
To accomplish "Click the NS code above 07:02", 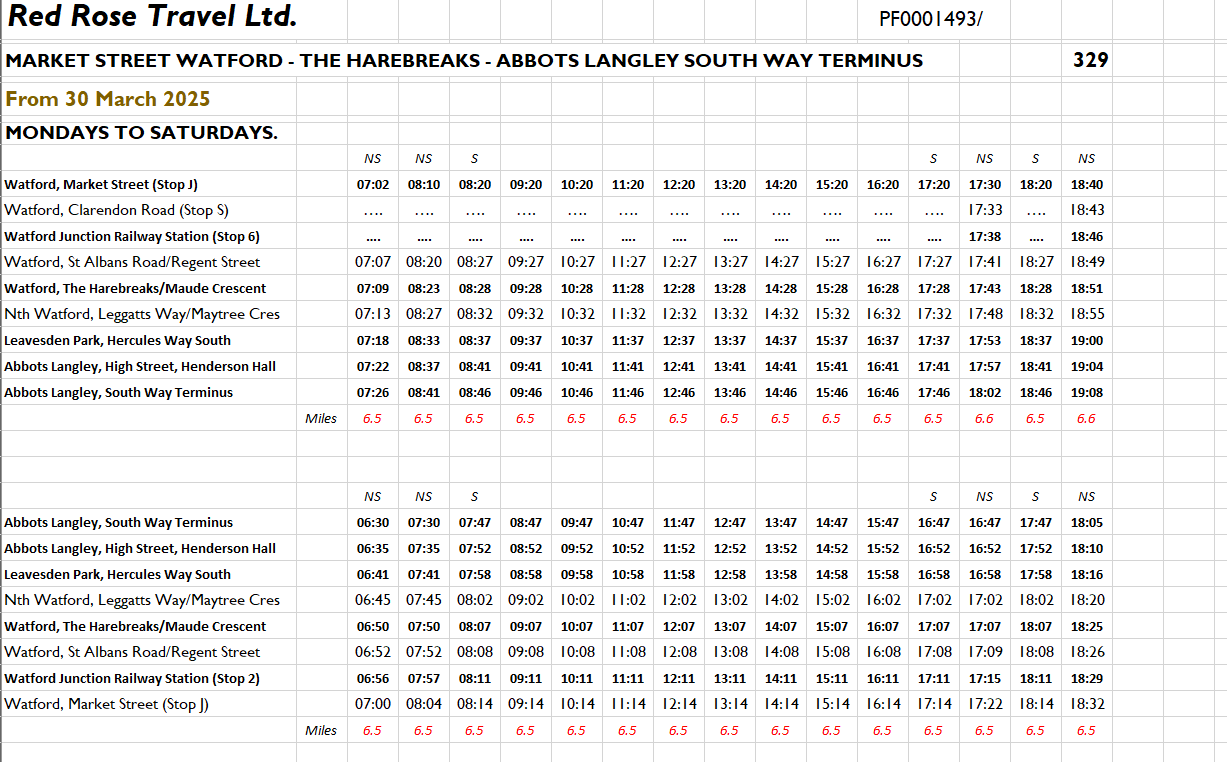I will (x=372, y=159).
